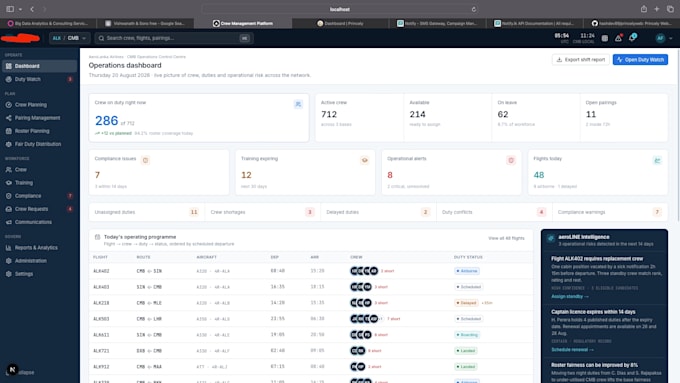Open the warning alerts triangle icon

point(618,38)
